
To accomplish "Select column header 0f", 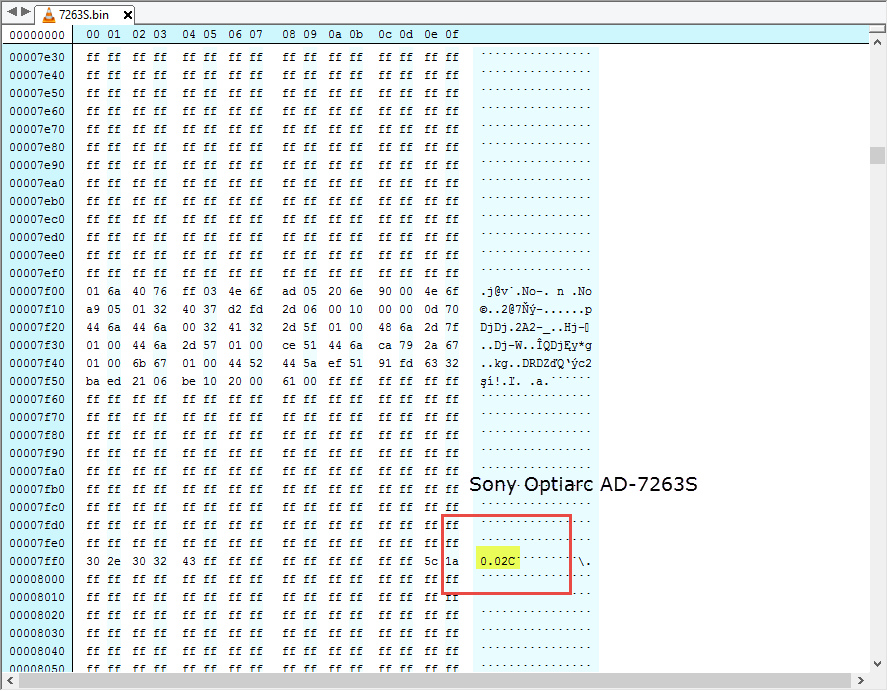I will pyautogui.click(x=452, y=35).
